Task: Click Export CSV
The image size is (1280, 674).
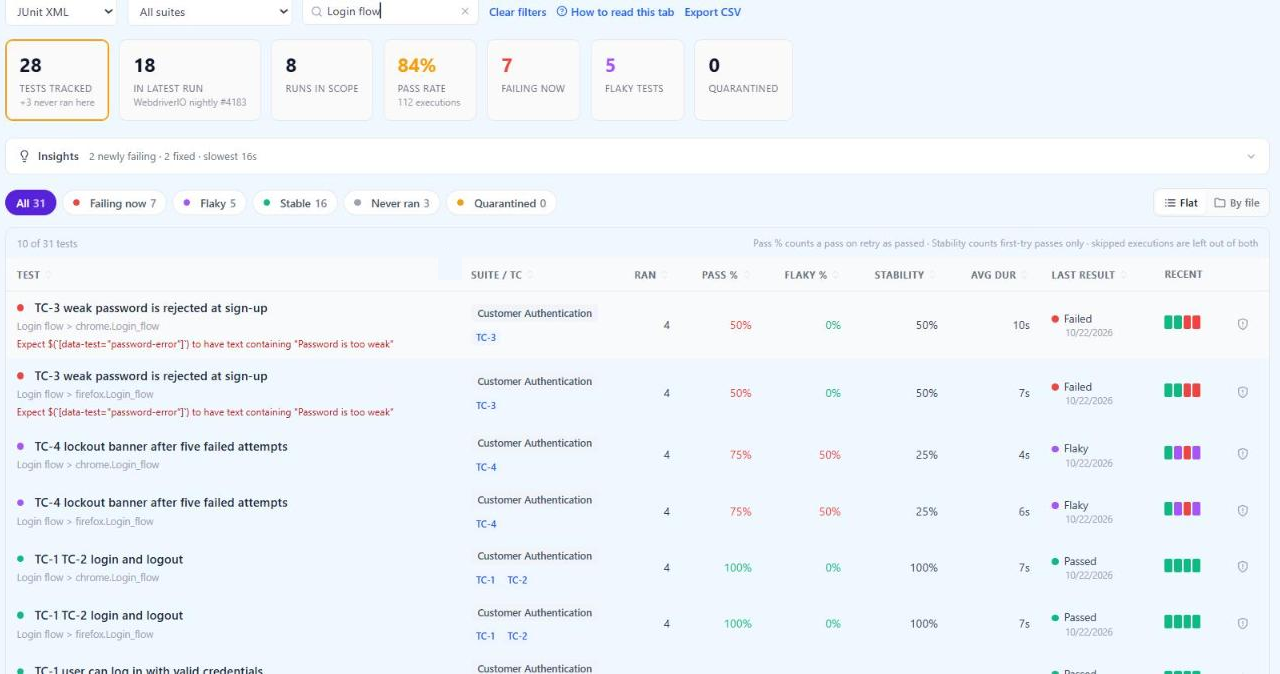Action: 713,12
